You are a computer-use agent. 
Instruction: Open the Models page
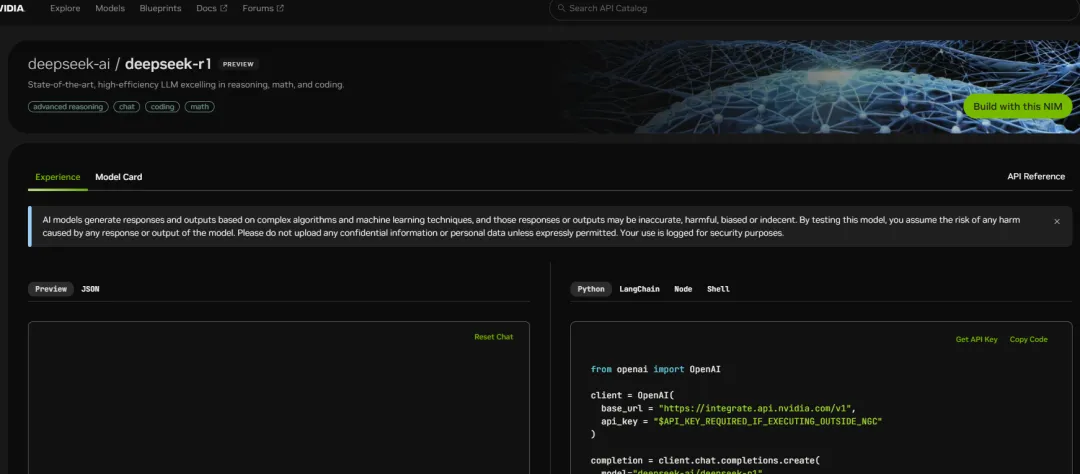point(110,8)
